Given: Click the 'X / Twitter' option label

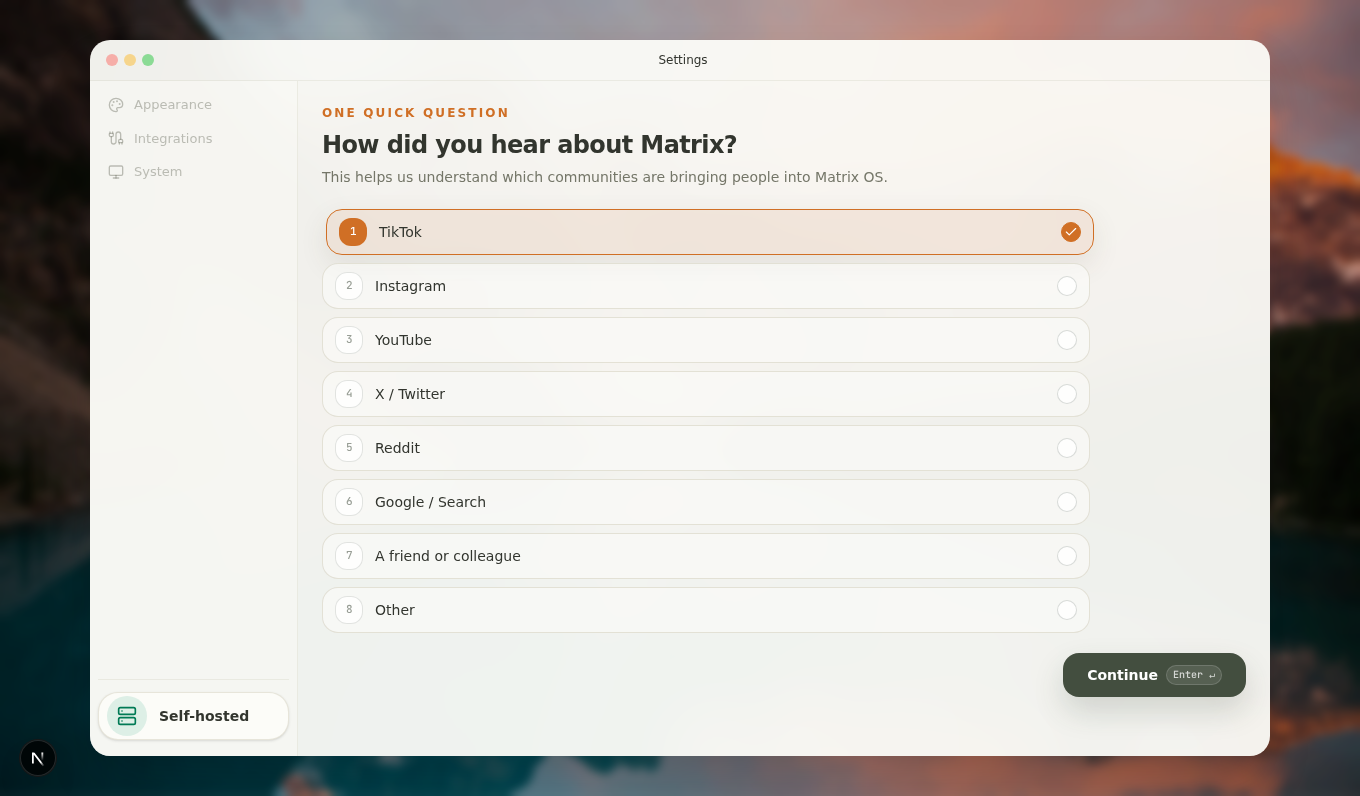Looking at the screenshot, I should (x=410, y=394).
